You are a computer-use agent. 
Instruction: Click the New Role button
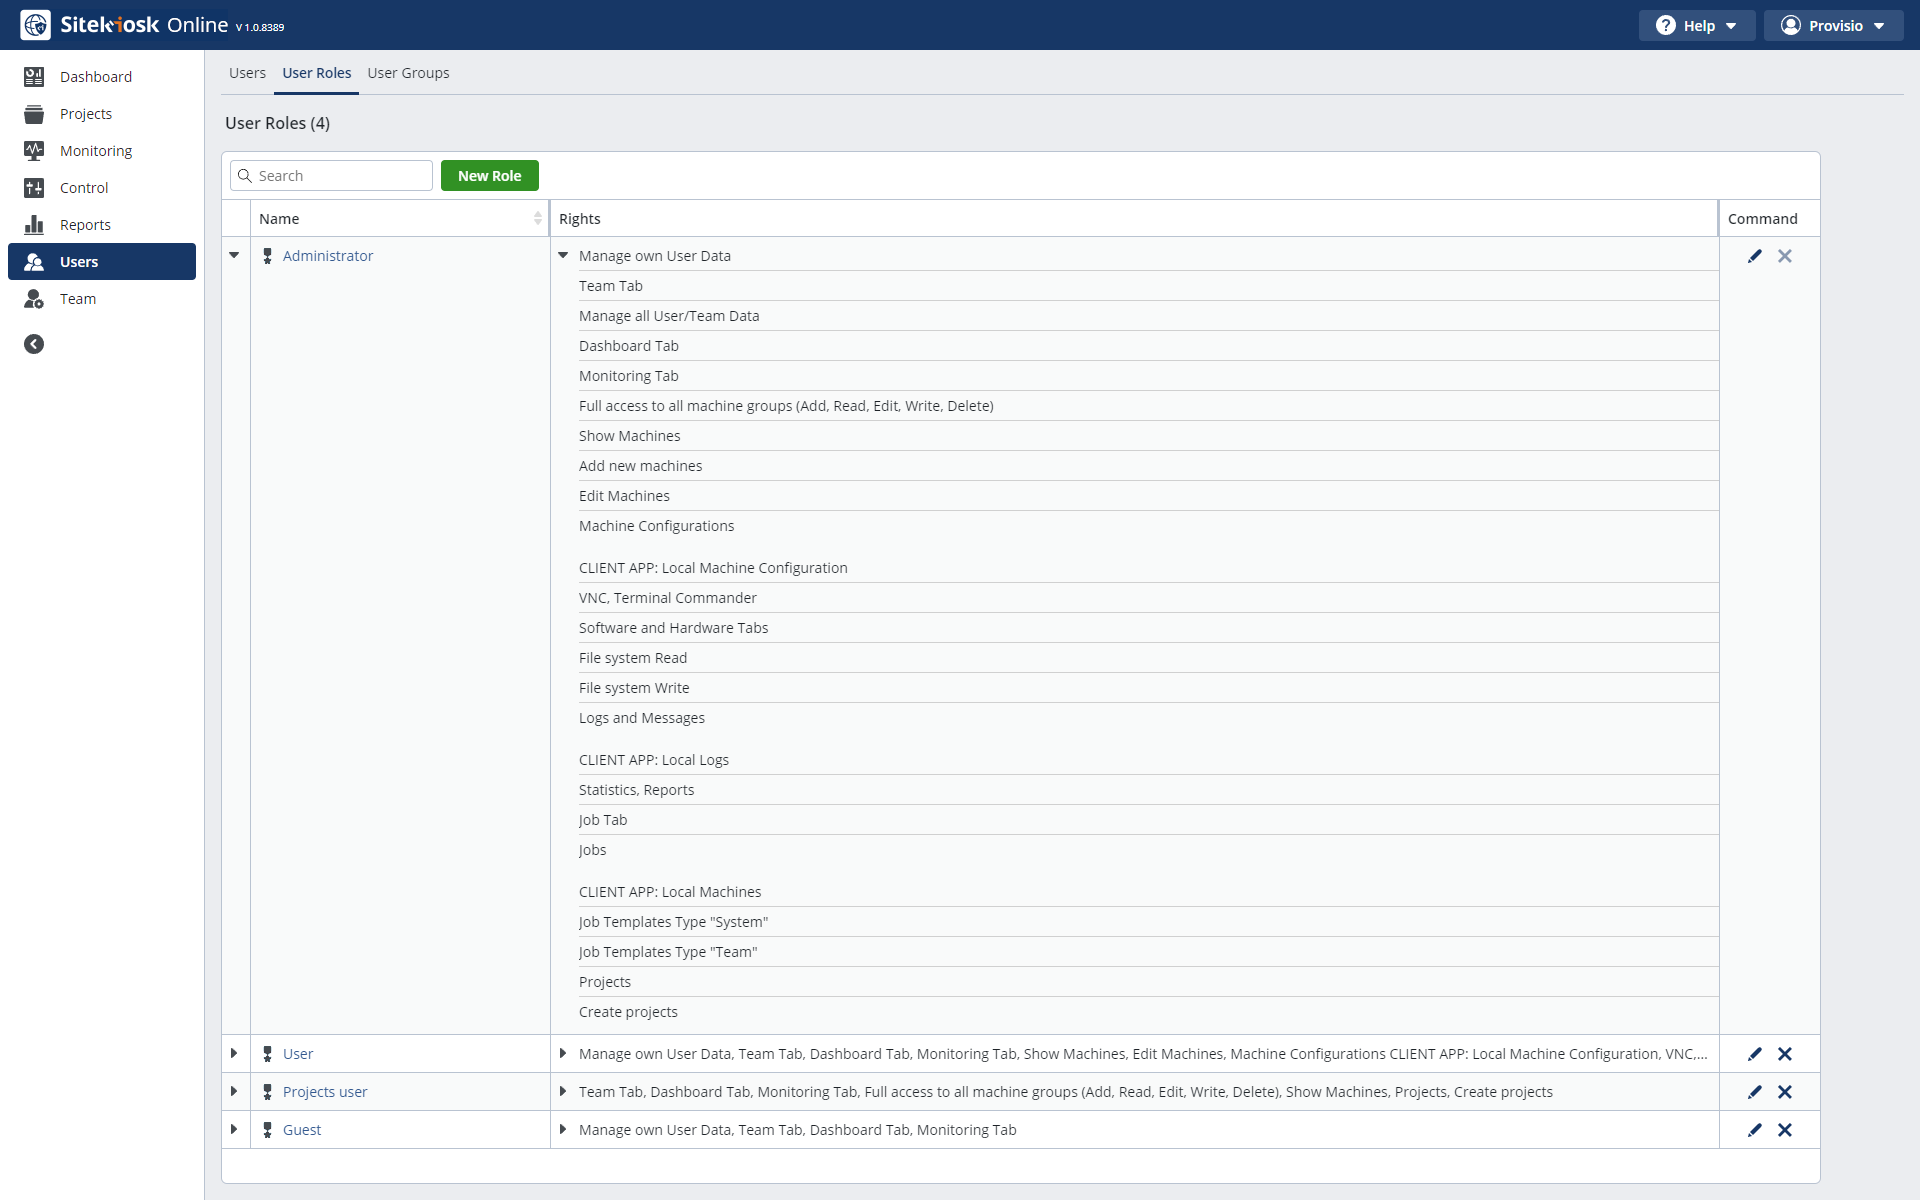[x=489, y=176]
